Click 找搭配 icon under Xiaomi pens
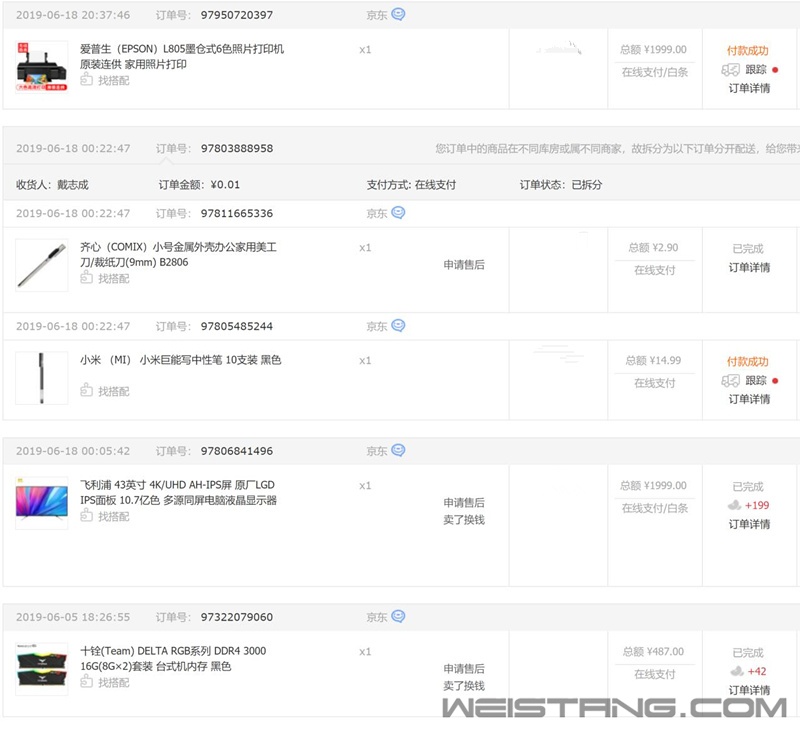 86,390
